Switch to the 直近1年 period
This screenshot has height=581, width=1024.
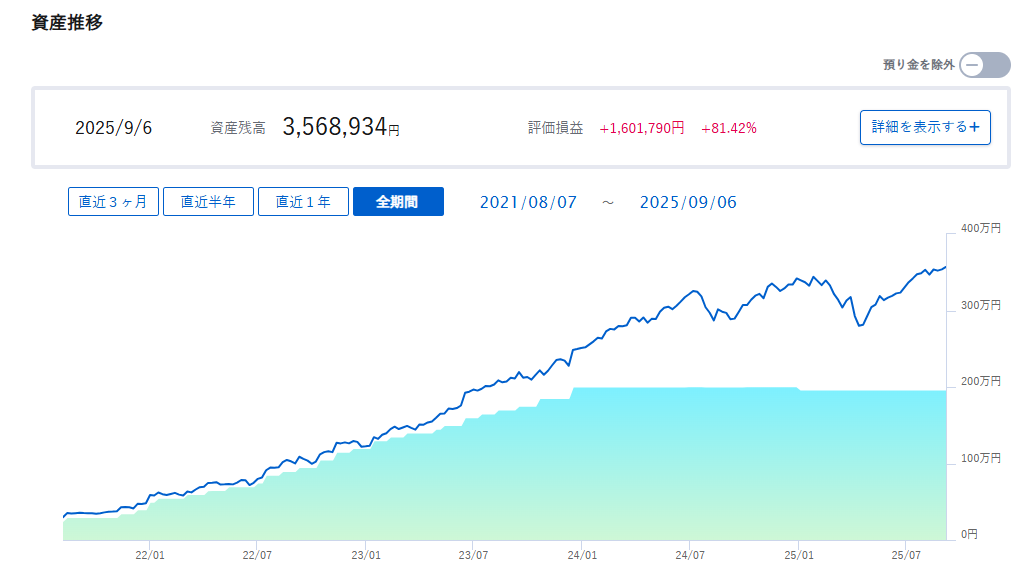(303, 202)
